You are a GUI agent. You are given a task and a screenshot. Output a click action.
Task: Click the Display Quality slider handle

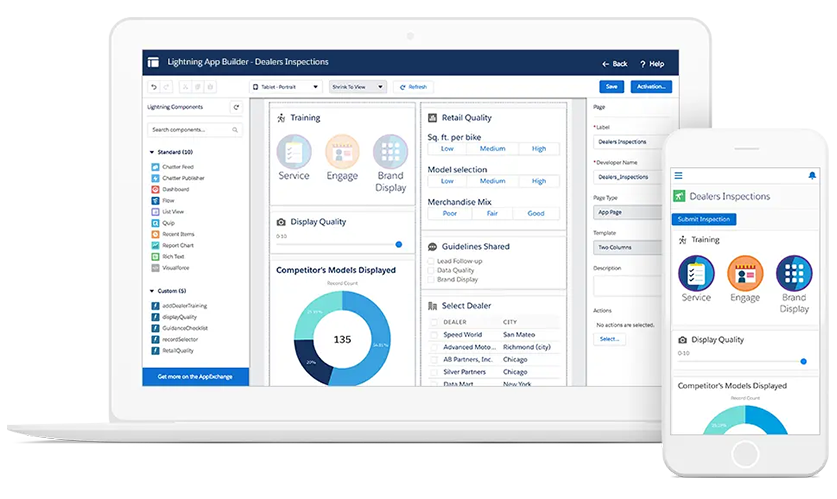click(399, 244)
